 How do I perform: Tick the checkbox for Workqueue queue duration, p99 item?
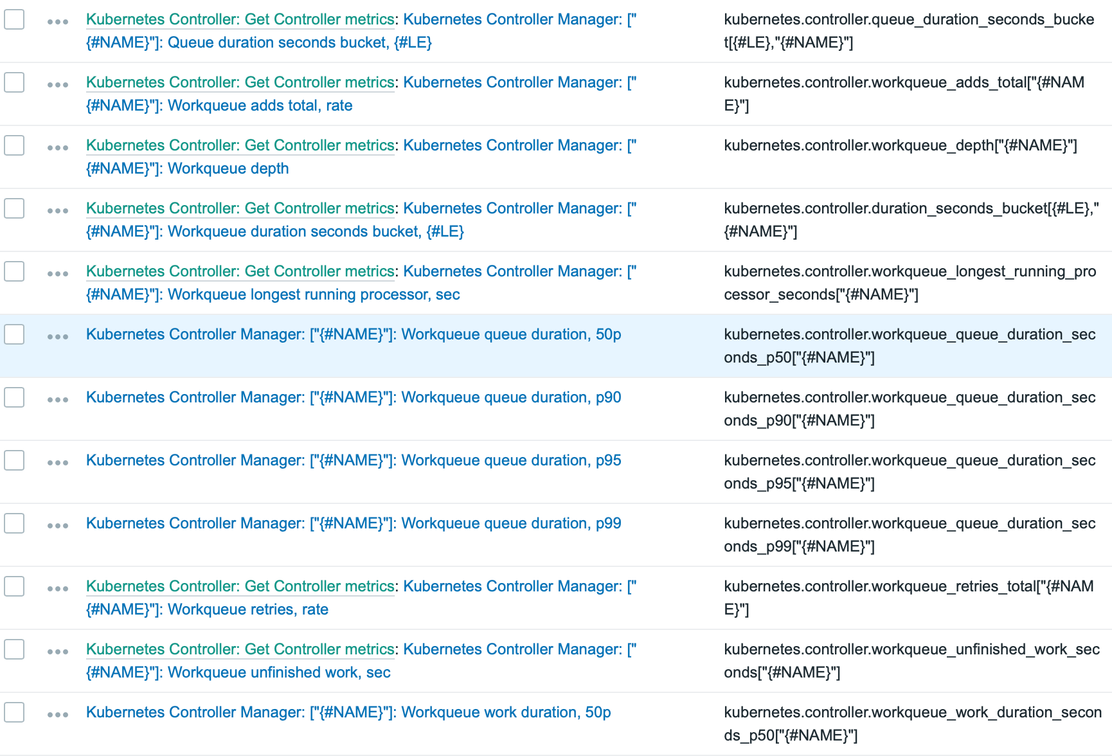pos(14,523)
